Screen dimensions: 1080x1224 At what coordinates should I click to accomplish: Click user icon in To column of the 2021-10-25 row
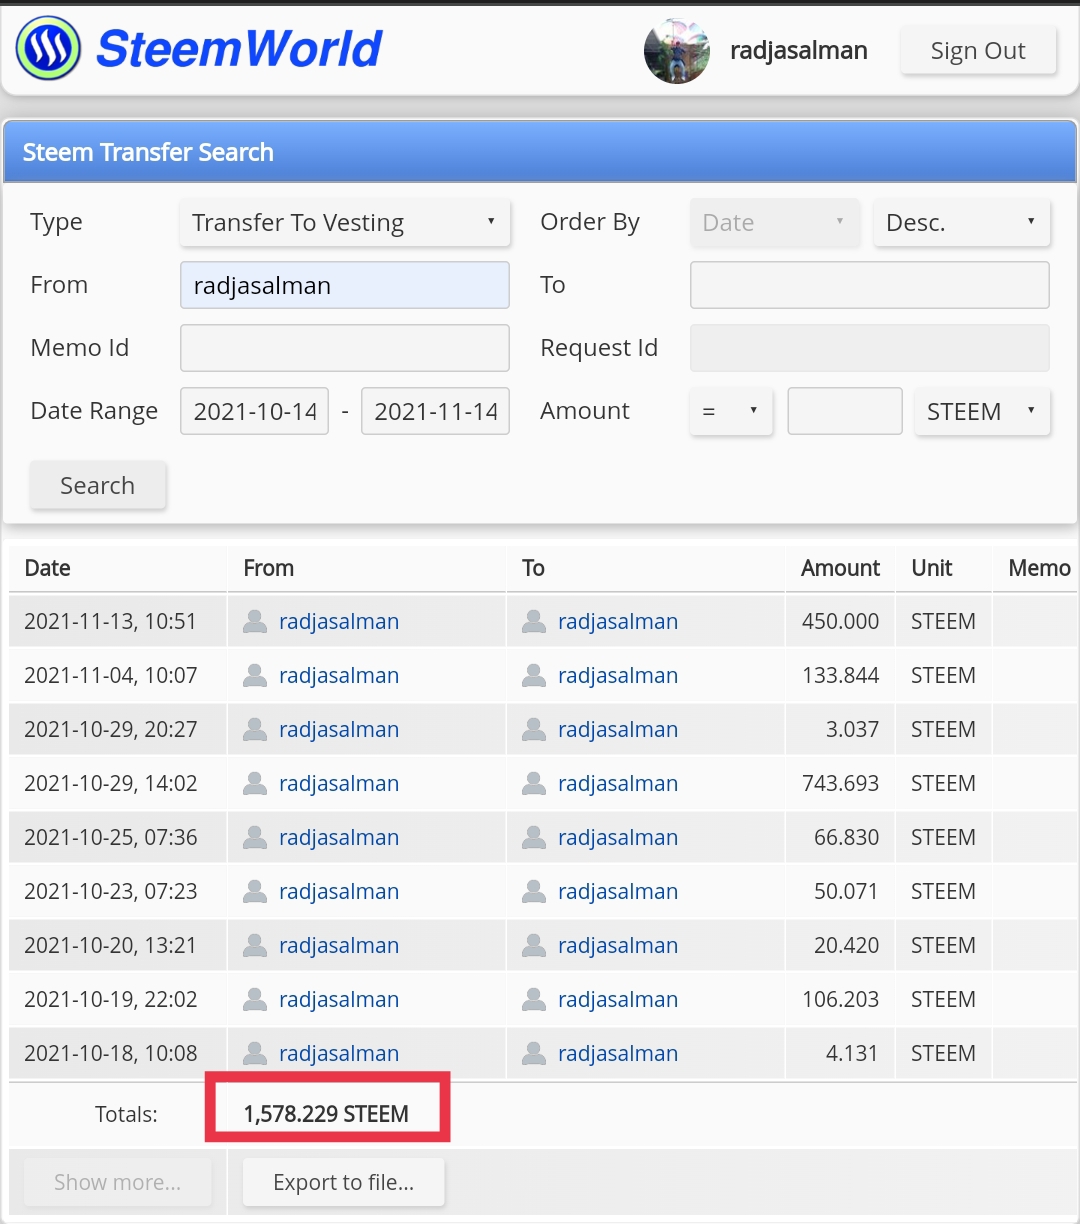click(534, 837)
